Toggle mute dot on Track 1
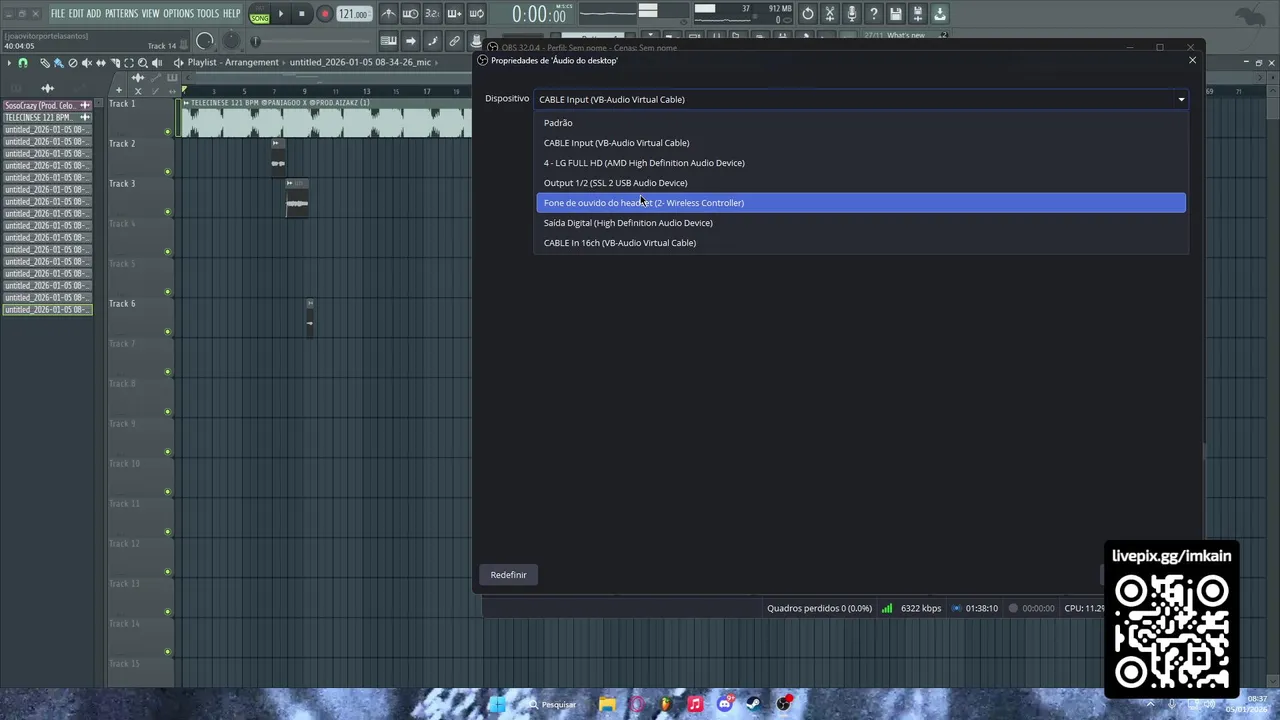Viewport: 1280px width, 720px height. coord(168,132)
